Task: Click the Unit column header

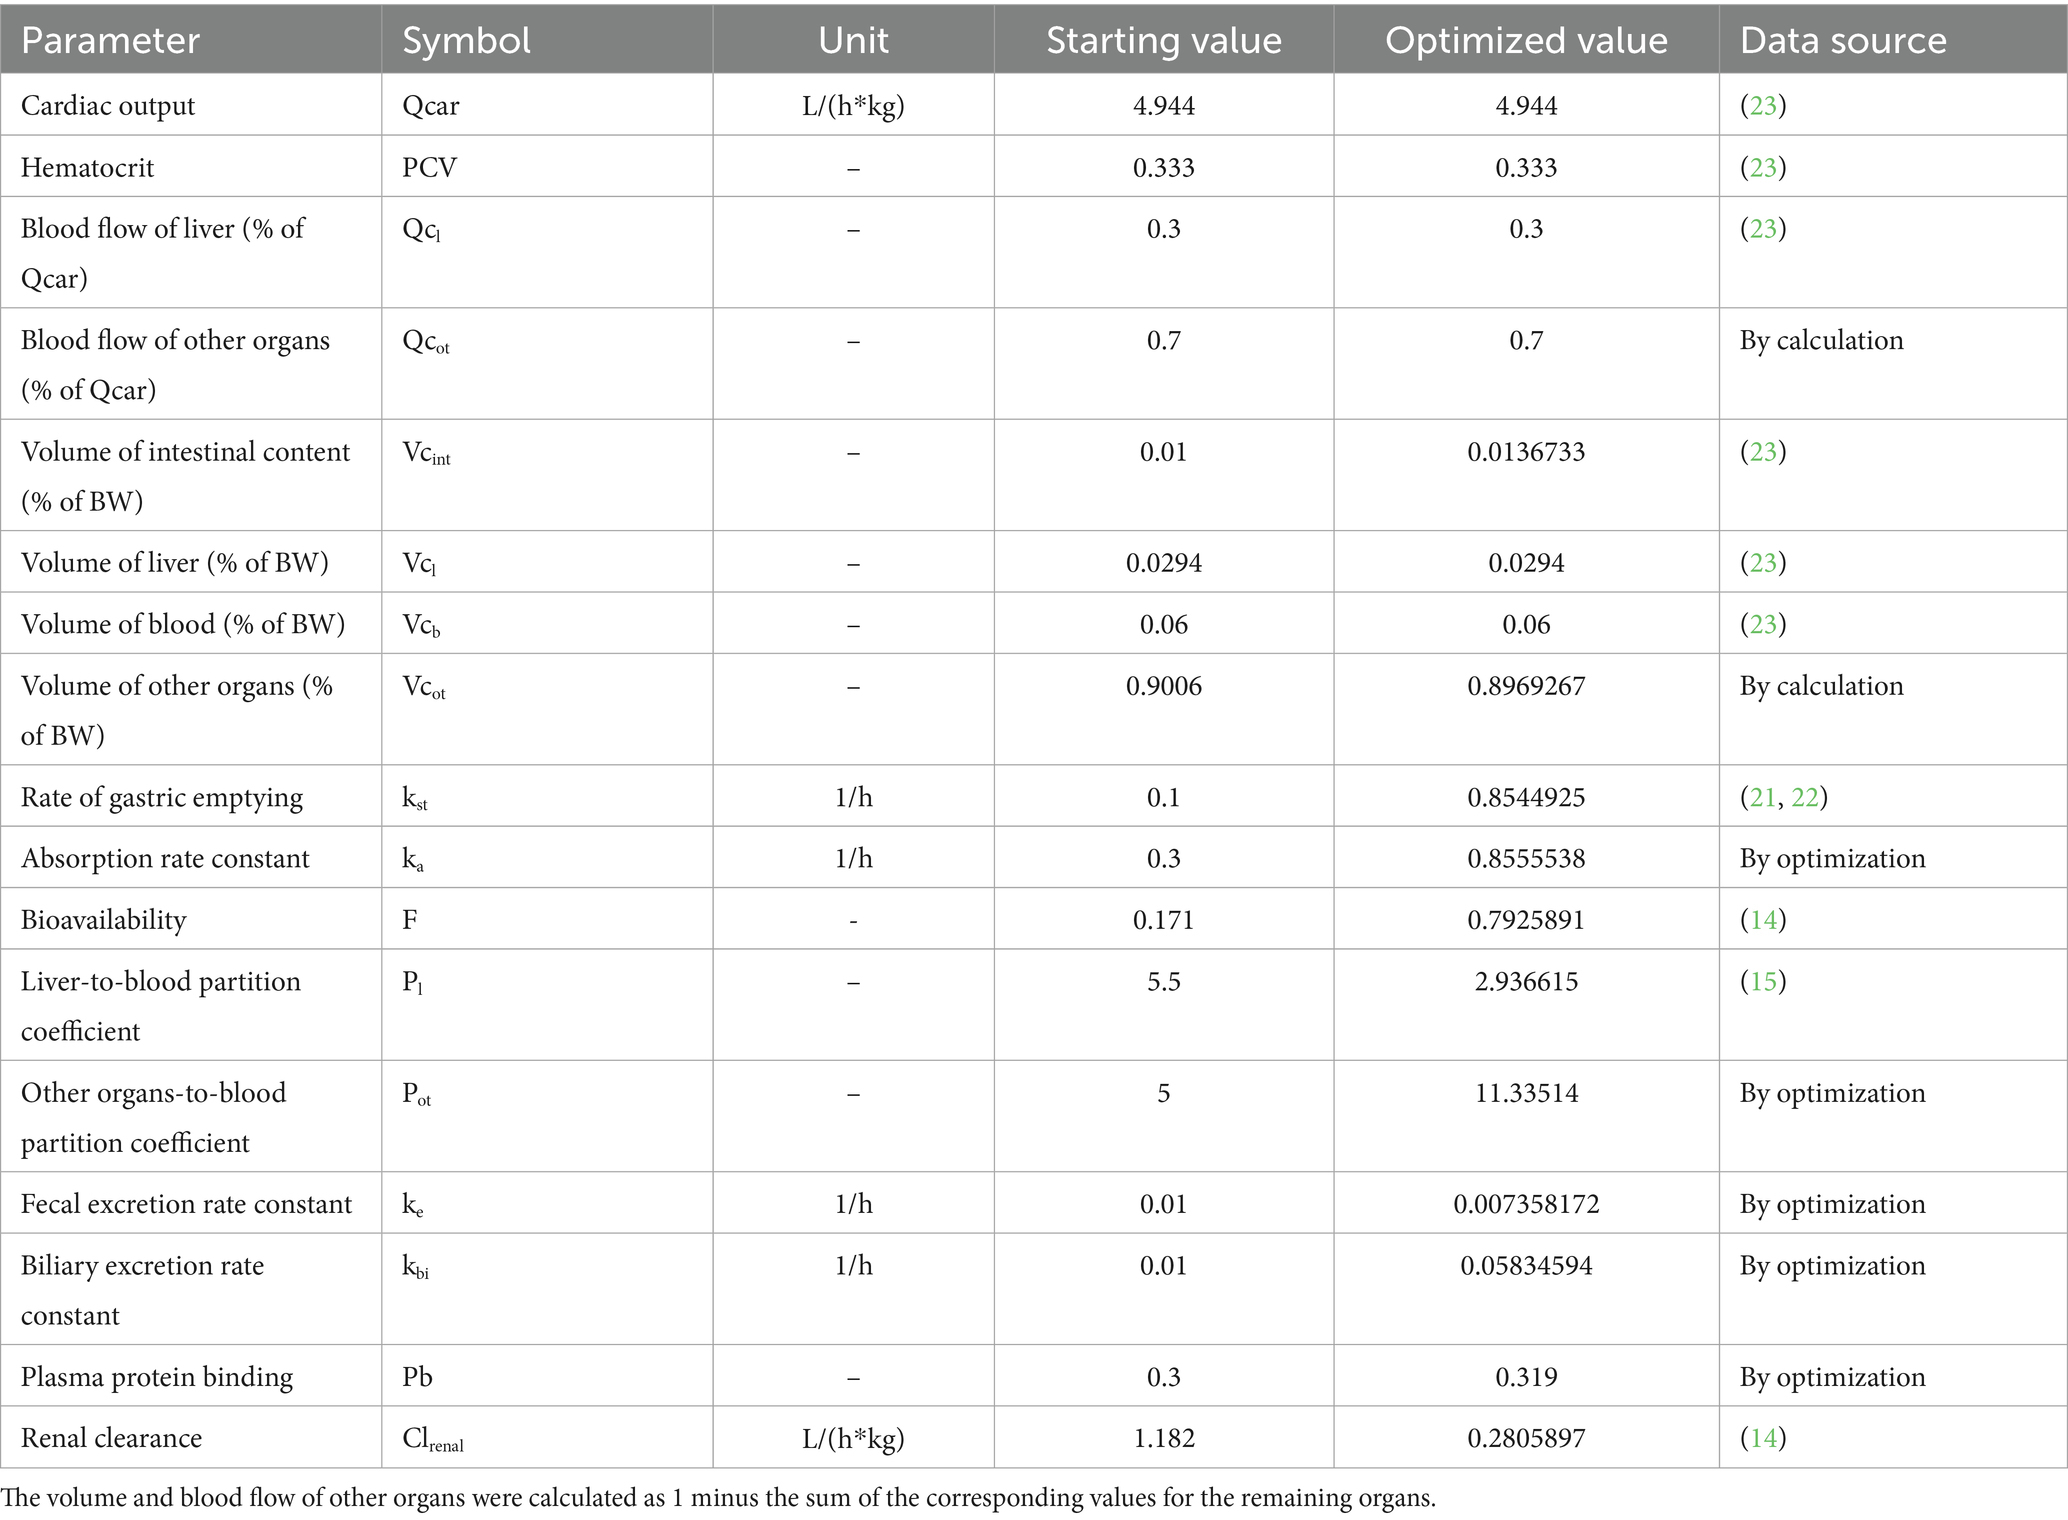Action: [853, 40]
